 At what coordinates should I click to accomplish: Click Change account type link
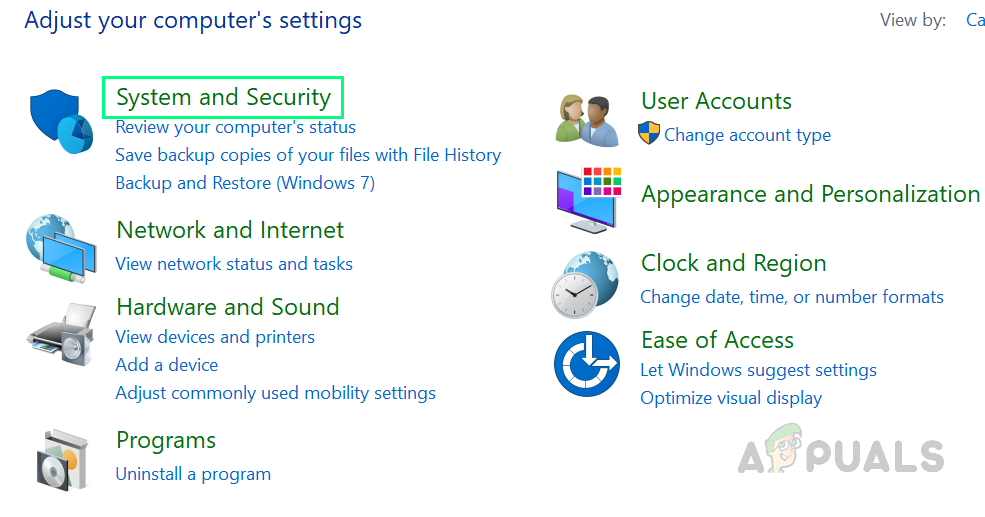(747, 135)
